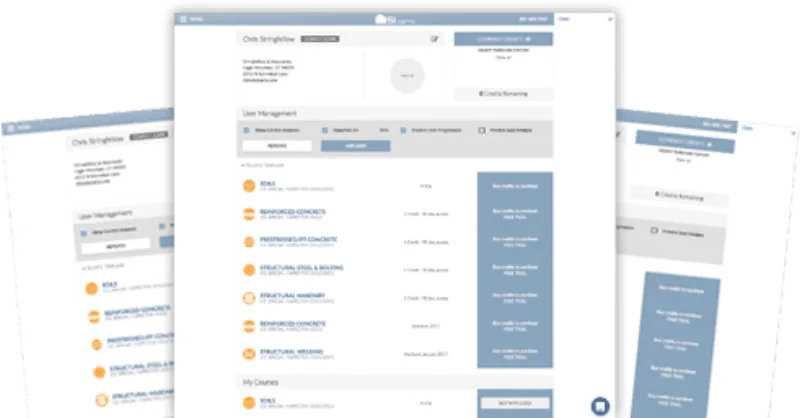This screenshot has width=800, height=418.
Task: Click the Structural Steel & Bolting icon, front window
Action: [x=249, y=270]
